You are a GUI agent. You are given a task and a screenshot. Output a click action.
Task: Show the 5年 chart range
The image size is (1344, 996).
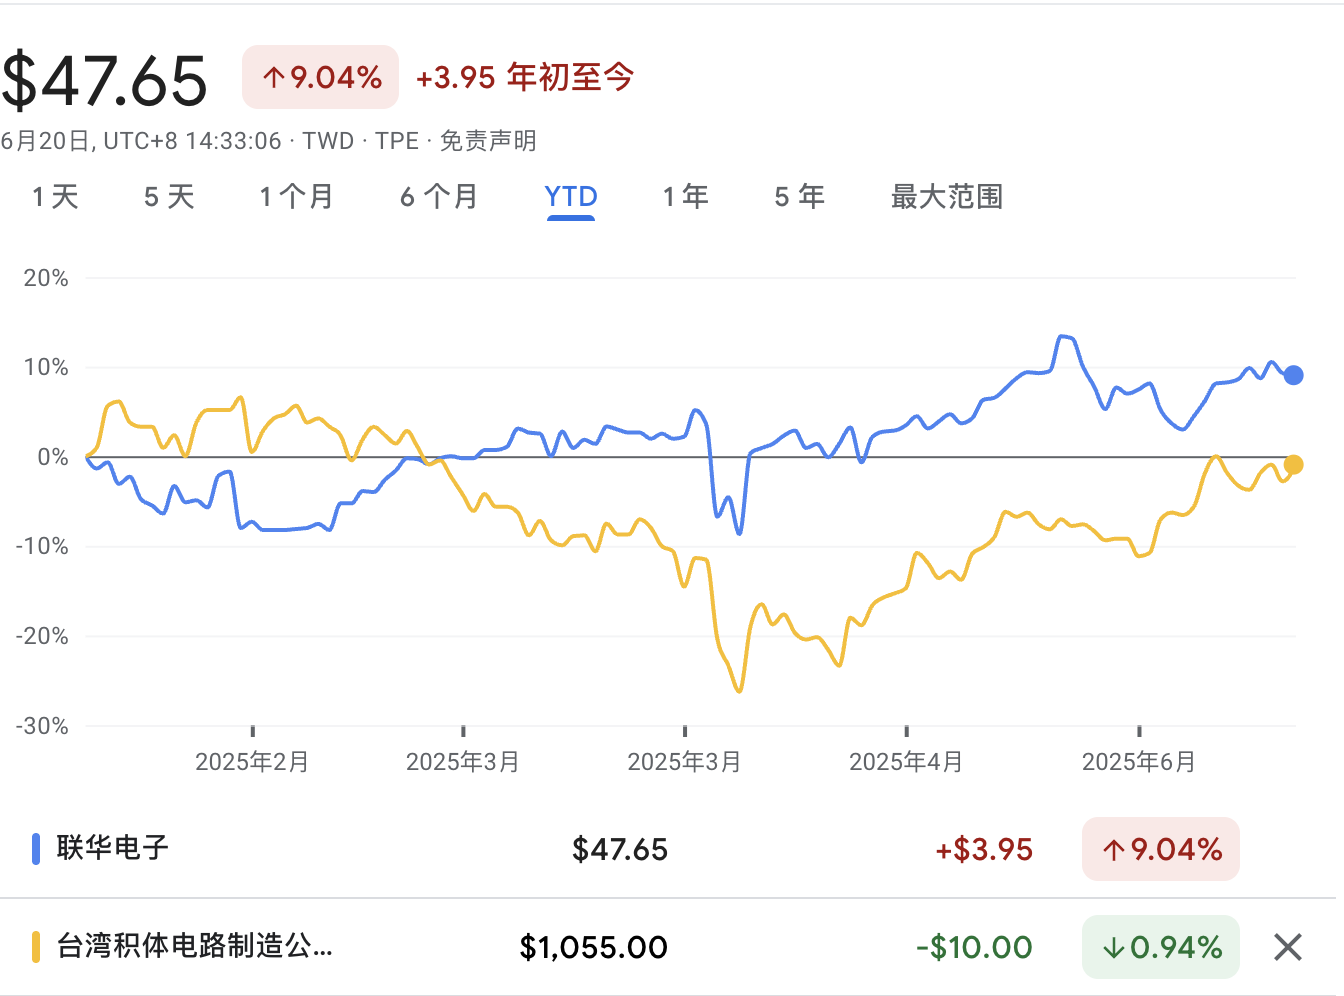800,197
